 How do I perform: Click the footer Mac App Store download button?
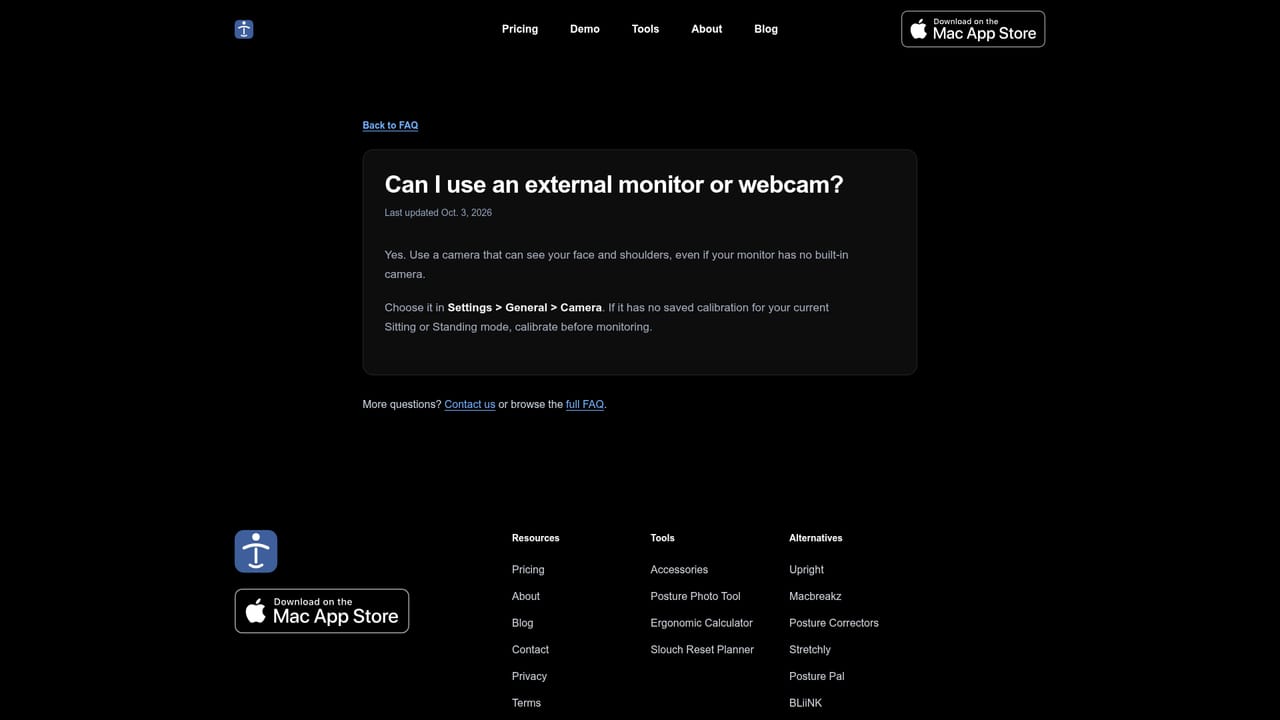(322, 611)
